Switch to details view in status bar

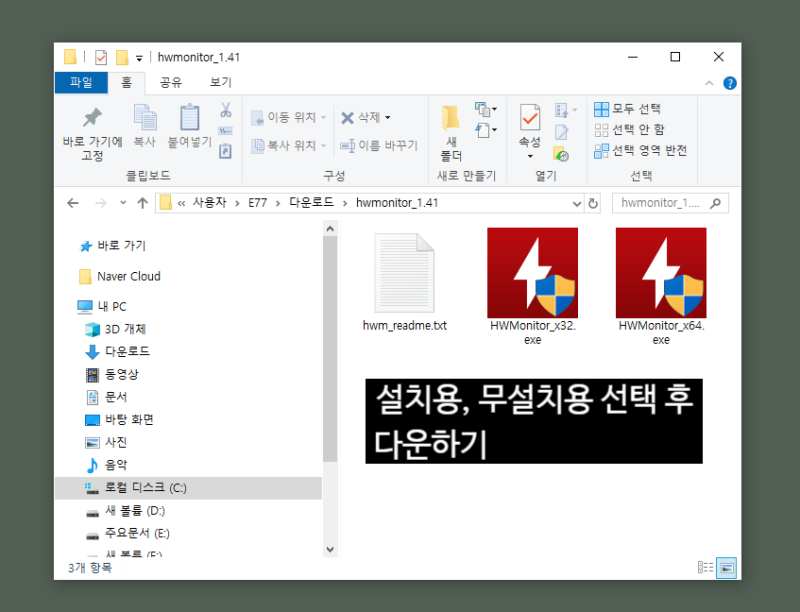(705, 568)
